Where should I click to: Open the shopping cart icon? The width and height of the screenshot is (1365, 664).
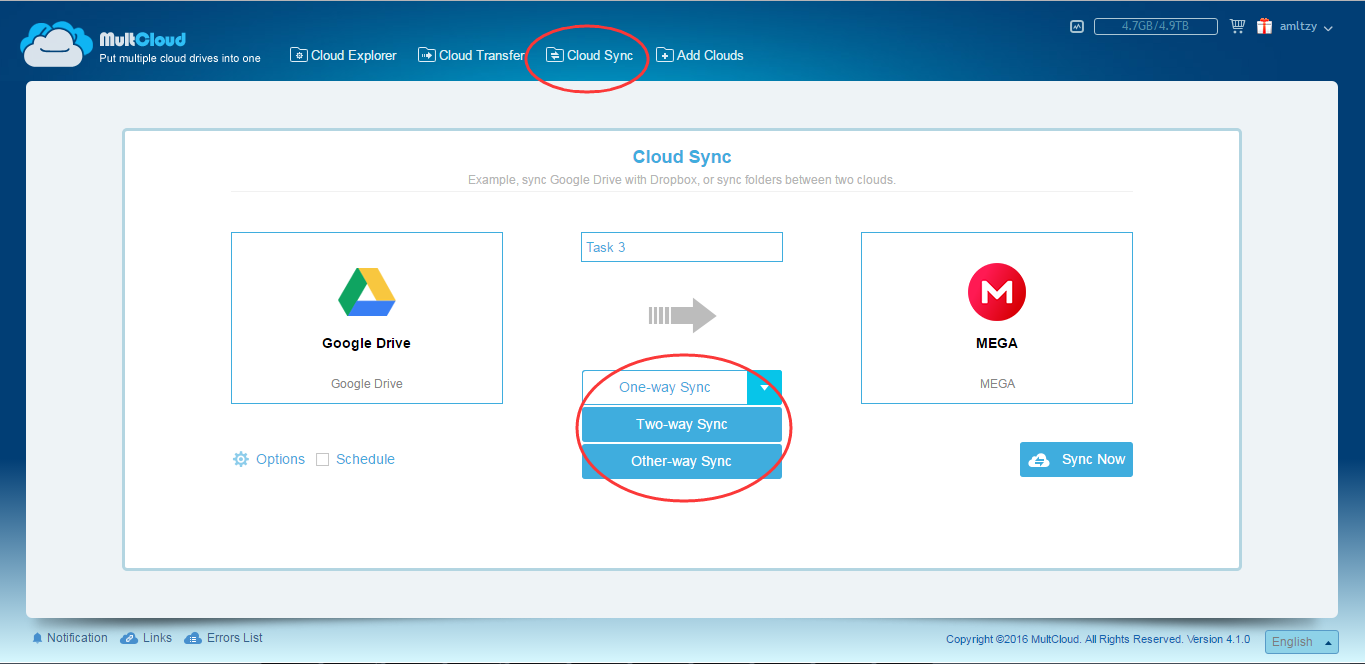pyautogui.click(x=1237, y=27)
